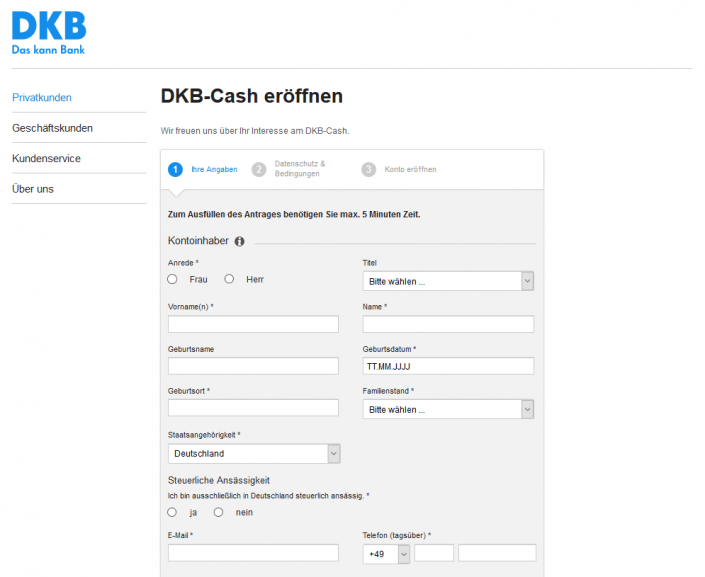The height and width of the screenshot is (577, 705).
Task: Select the Herr radio button
Action: pos(229,279)
